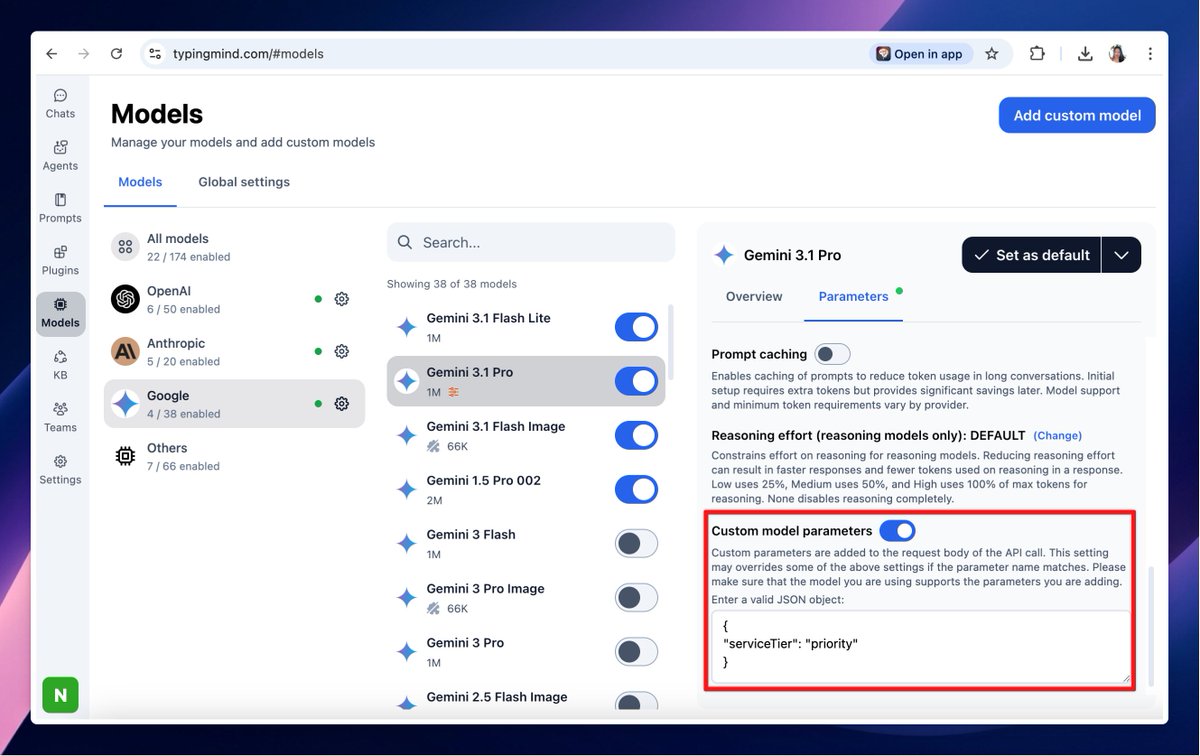Click into the model Search field
This screenshot has height=756, width=1200.
coord(531,242)
